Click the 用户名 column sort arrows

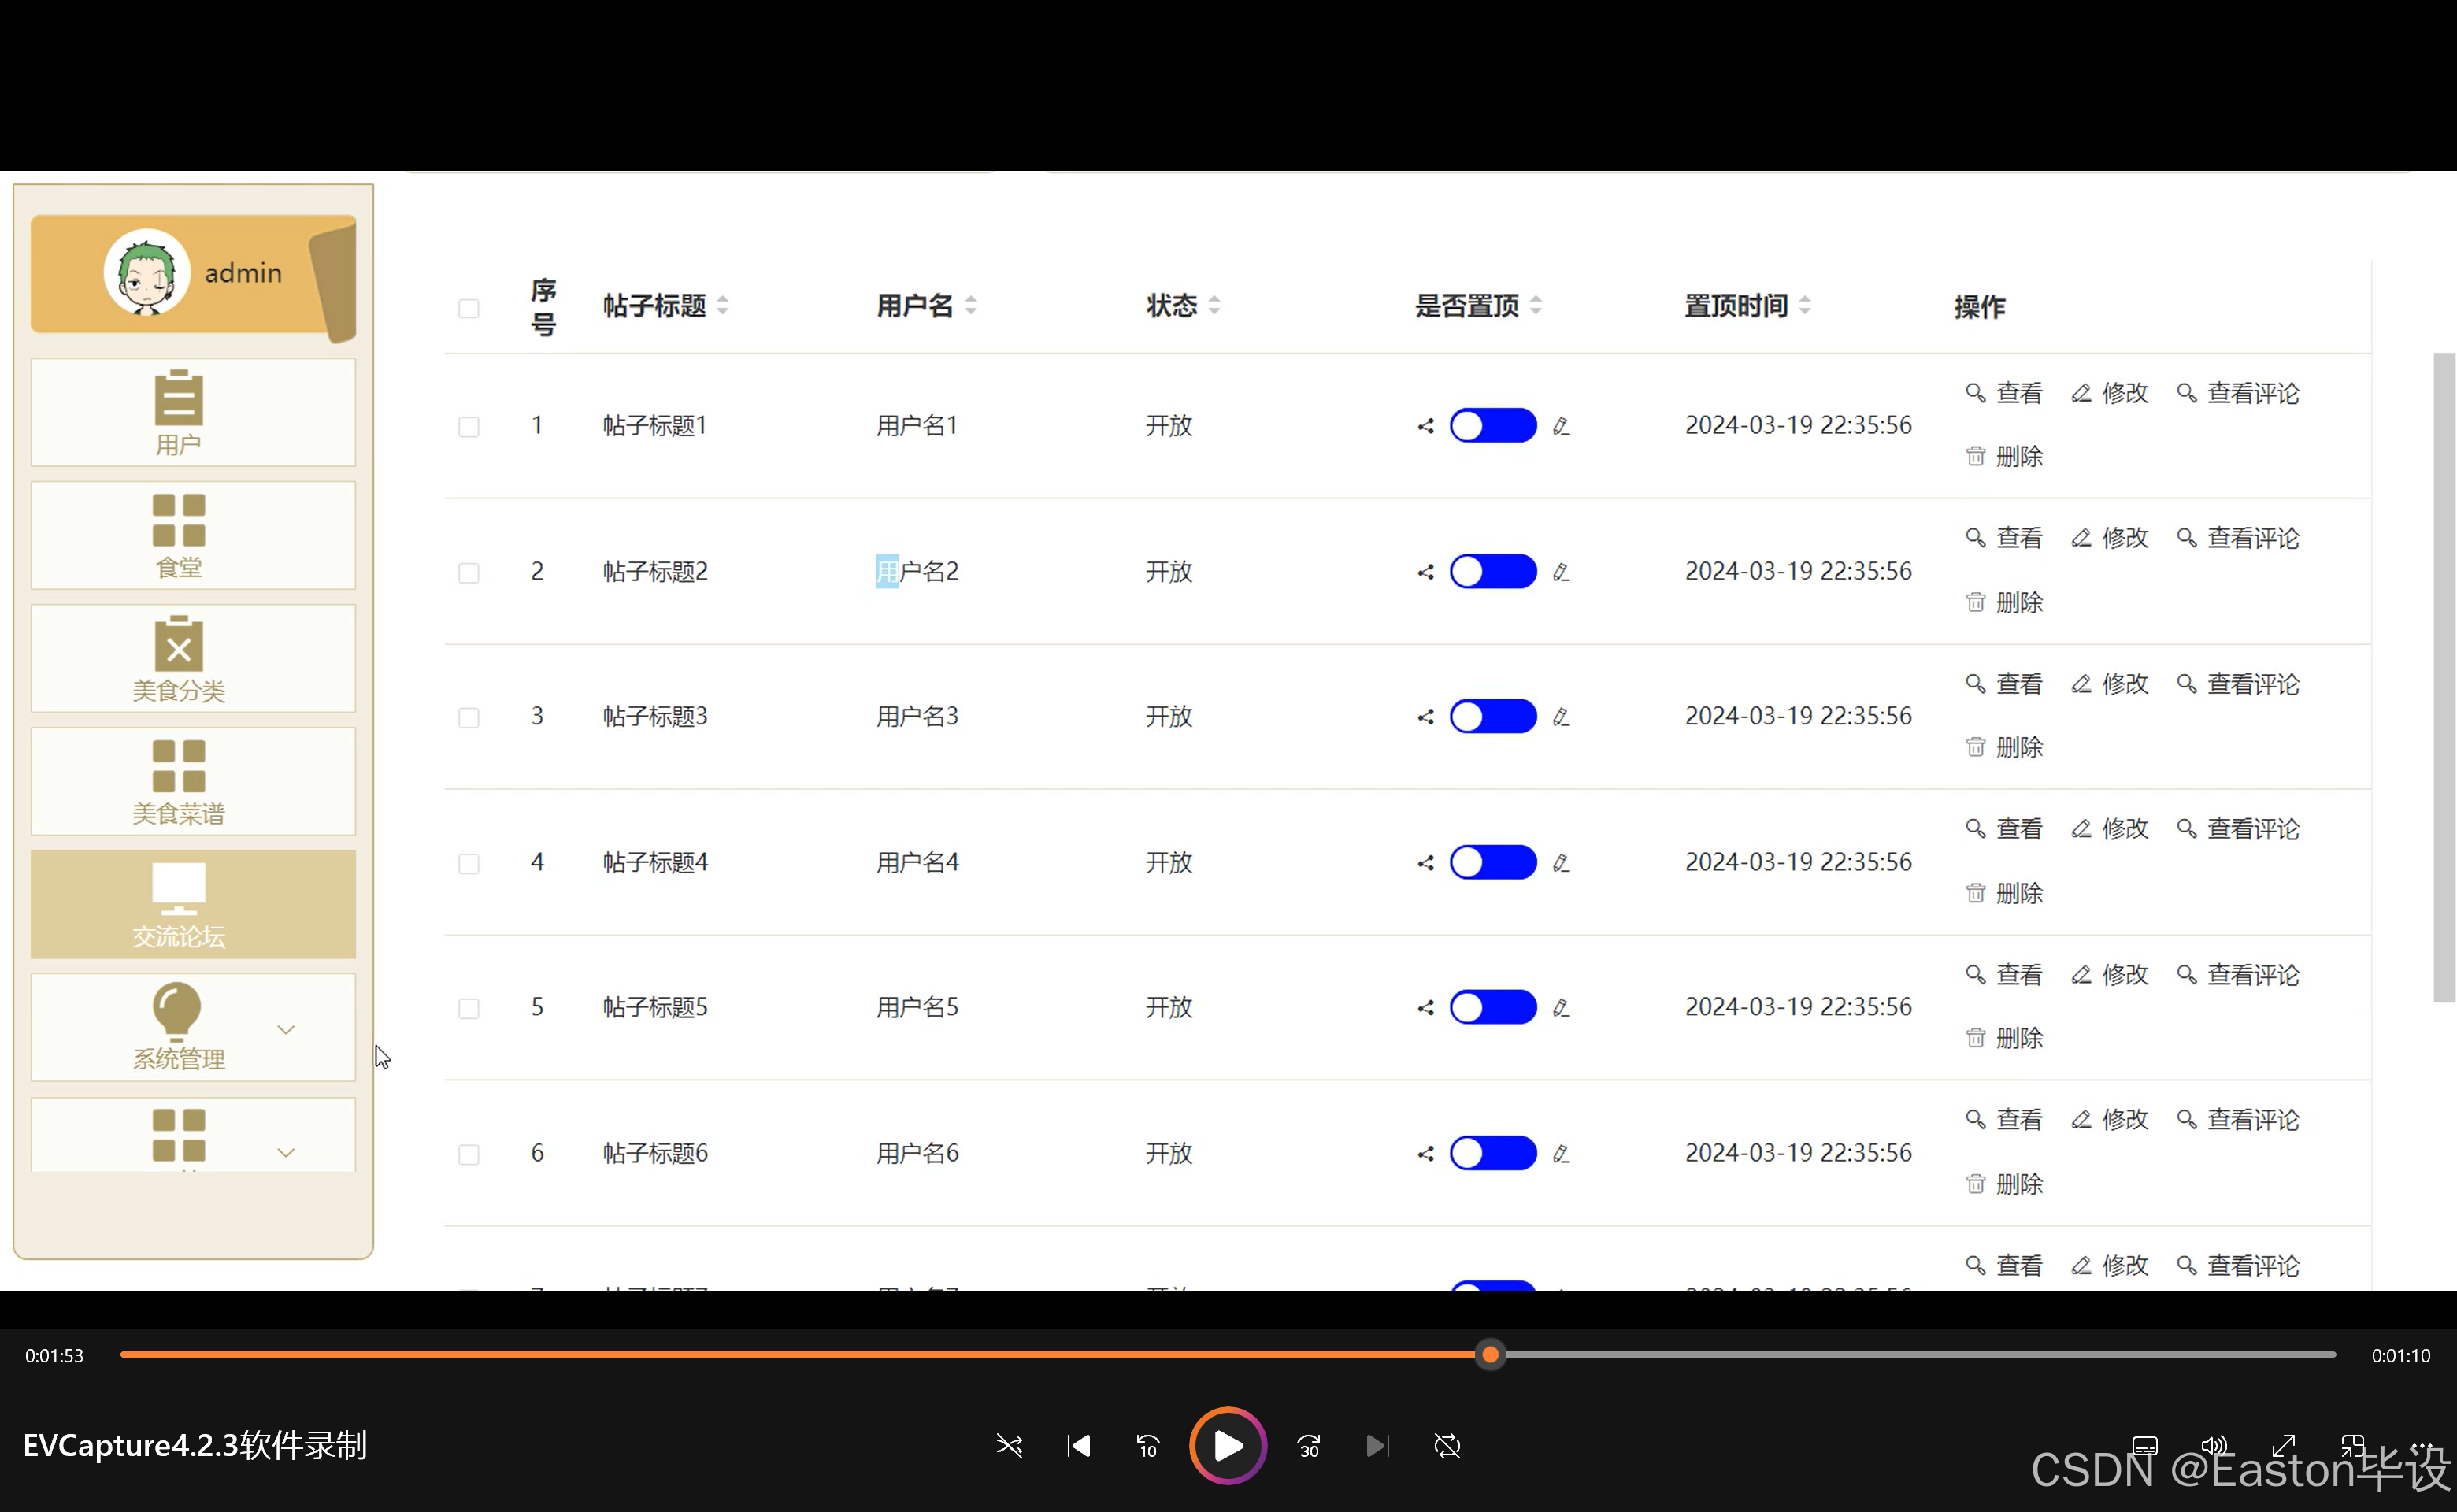click(970, 306)
